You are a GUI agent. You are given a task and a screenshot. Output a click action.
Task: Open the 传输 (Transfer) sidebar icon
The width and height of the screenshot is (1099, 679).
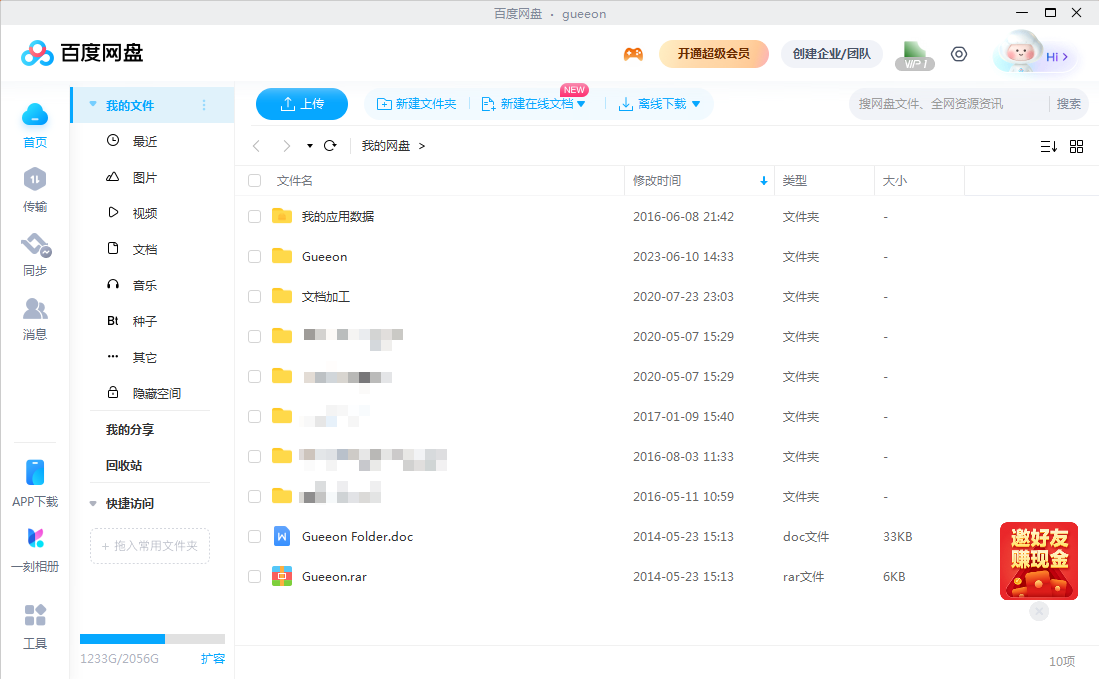(35, 189)
